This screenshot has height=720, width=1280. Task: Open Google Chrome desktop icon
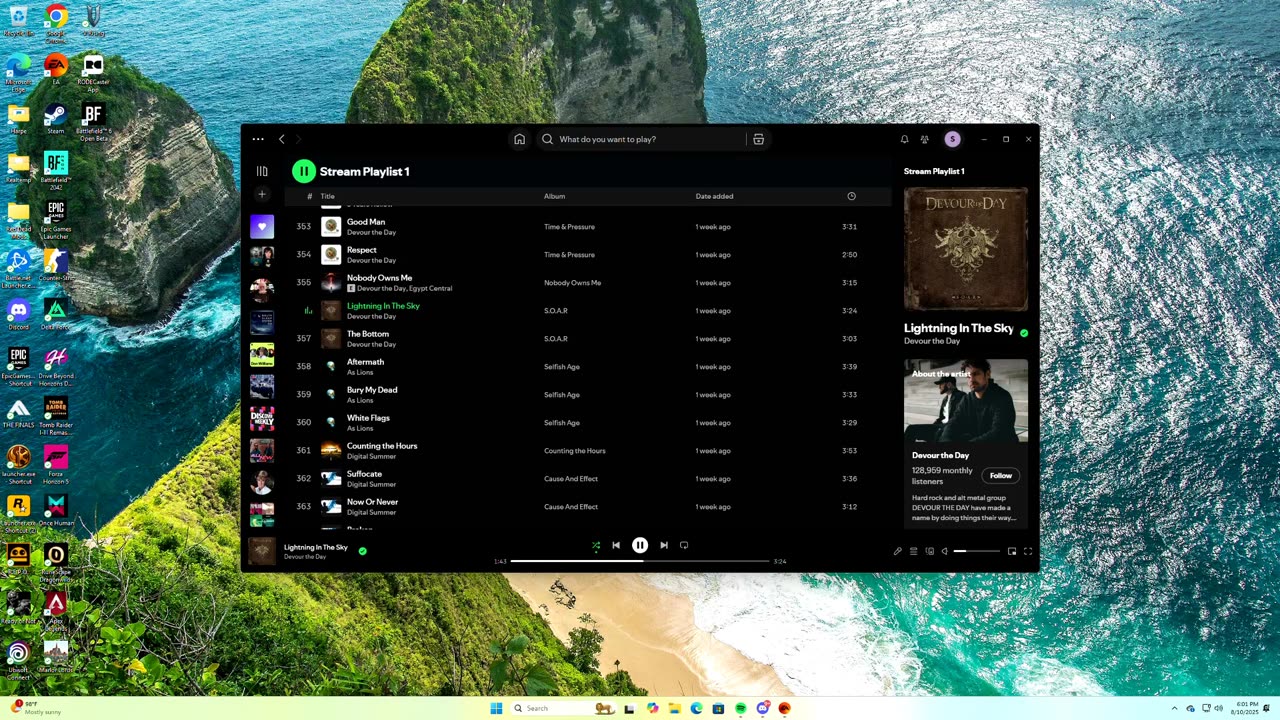point(56,21)
